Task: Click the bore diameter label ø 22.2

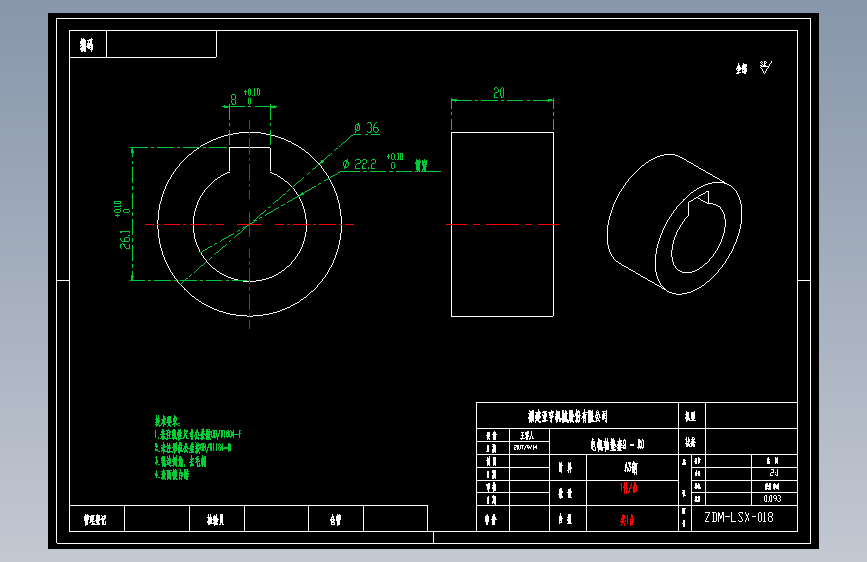Action: [359, 164]
